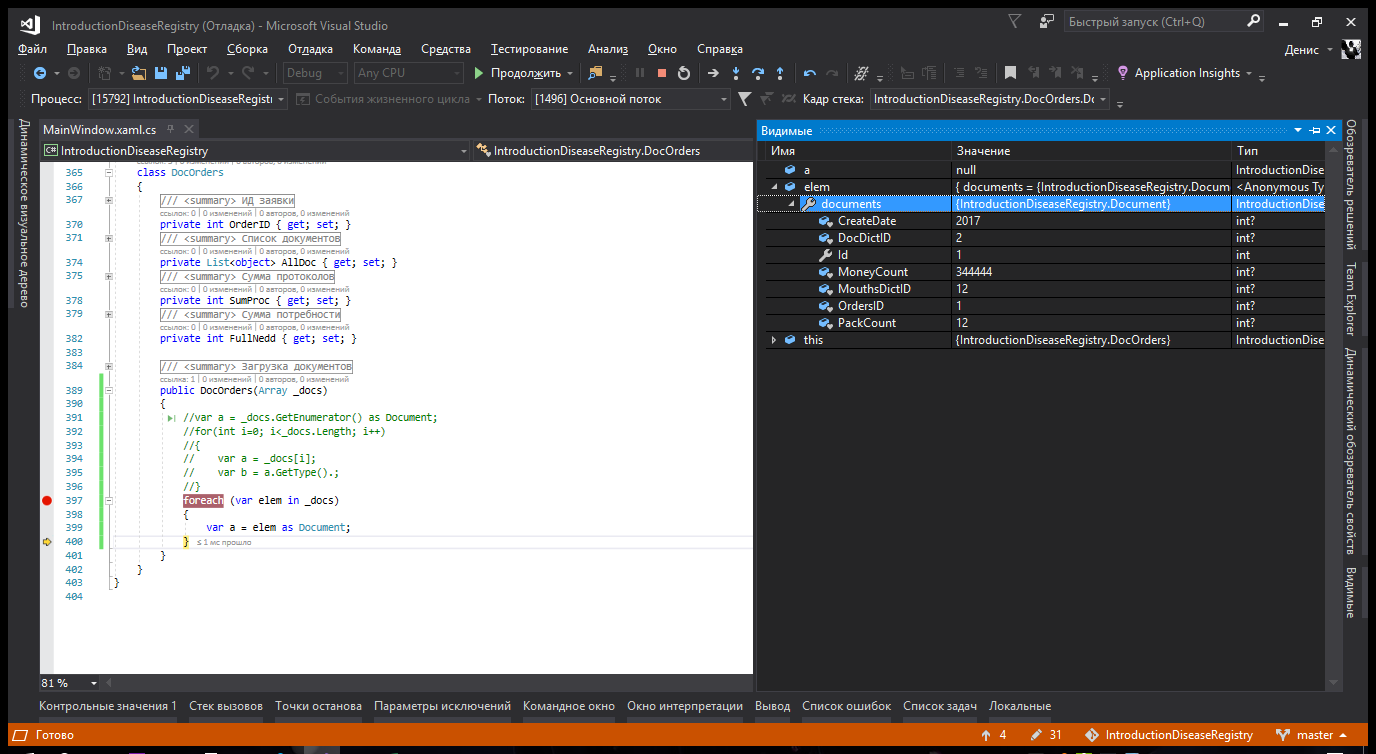Click the auto-hide pin of Видимые panel
1376x754 pixels.
(1315, 131)
